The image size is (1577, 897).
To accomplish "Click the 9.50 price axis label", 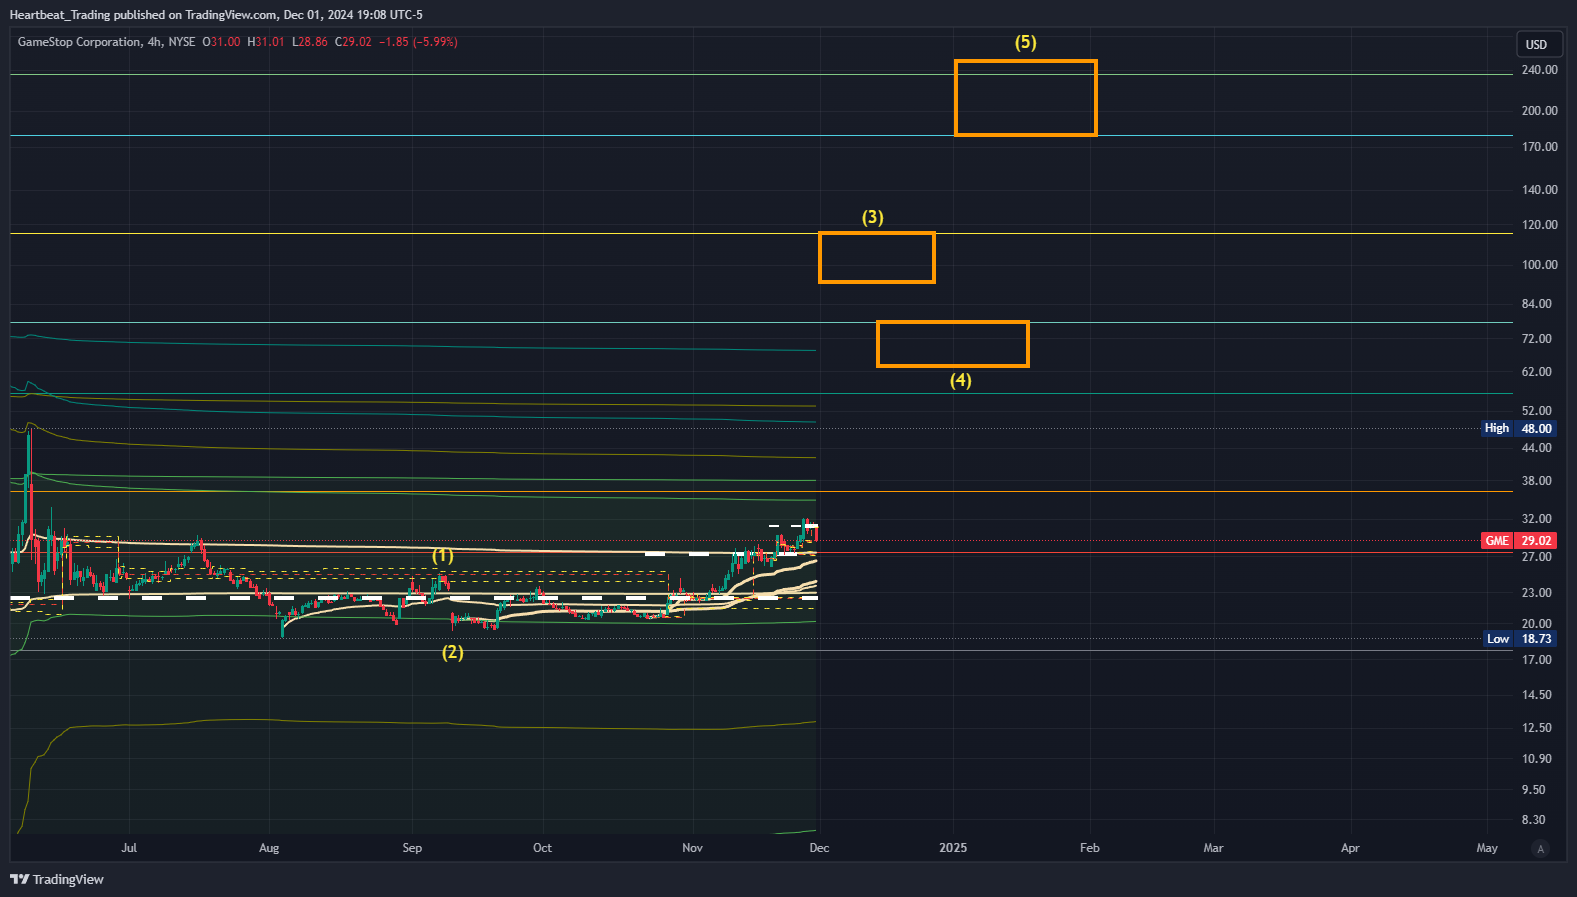I will (1533, 790).
